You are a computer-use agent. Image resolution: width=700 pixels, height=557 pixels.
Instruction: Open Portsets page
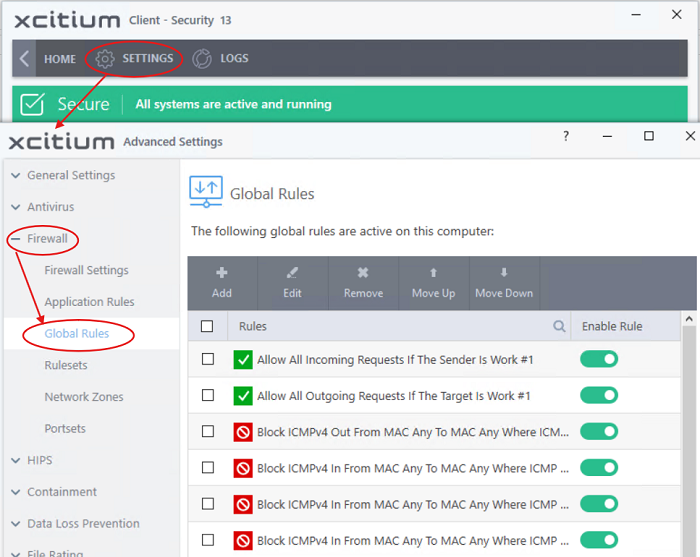click(x=65, y=429)
